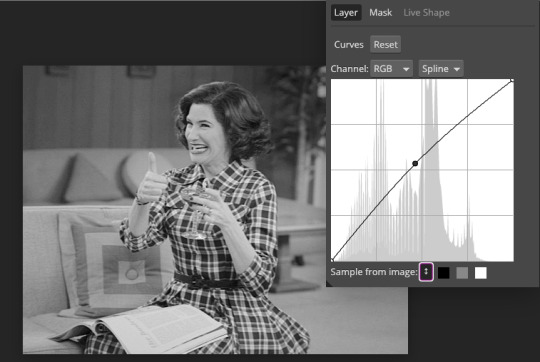Click the RGB dropdown arrow

point(406,69)
